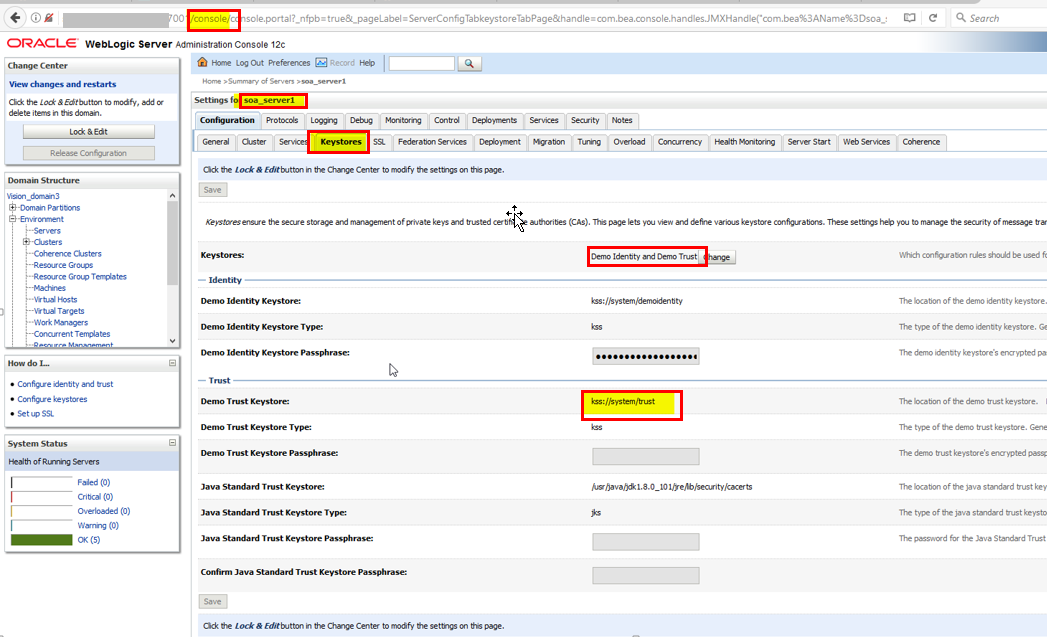The width and height of the screenshot is (1047, 637).
Task: Select Concurrent Templates tree item
Action: click(x=71, y=334)
